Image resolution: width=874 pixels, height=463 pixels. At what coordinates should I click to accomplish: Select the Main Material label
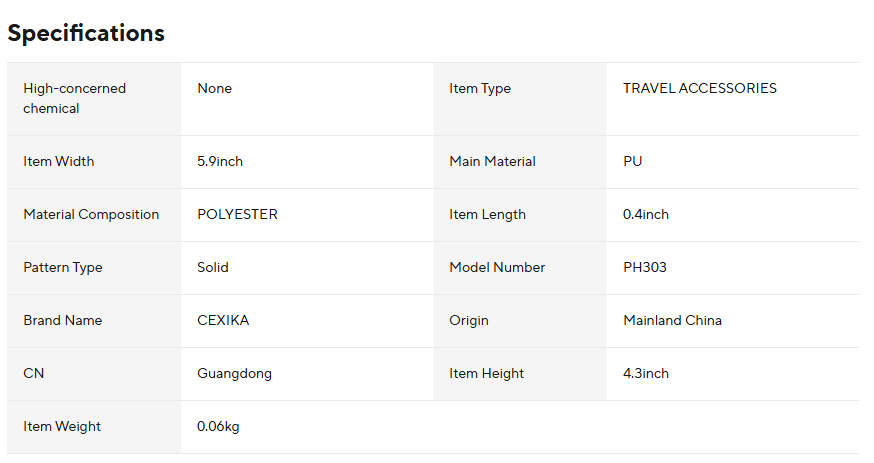492,161
